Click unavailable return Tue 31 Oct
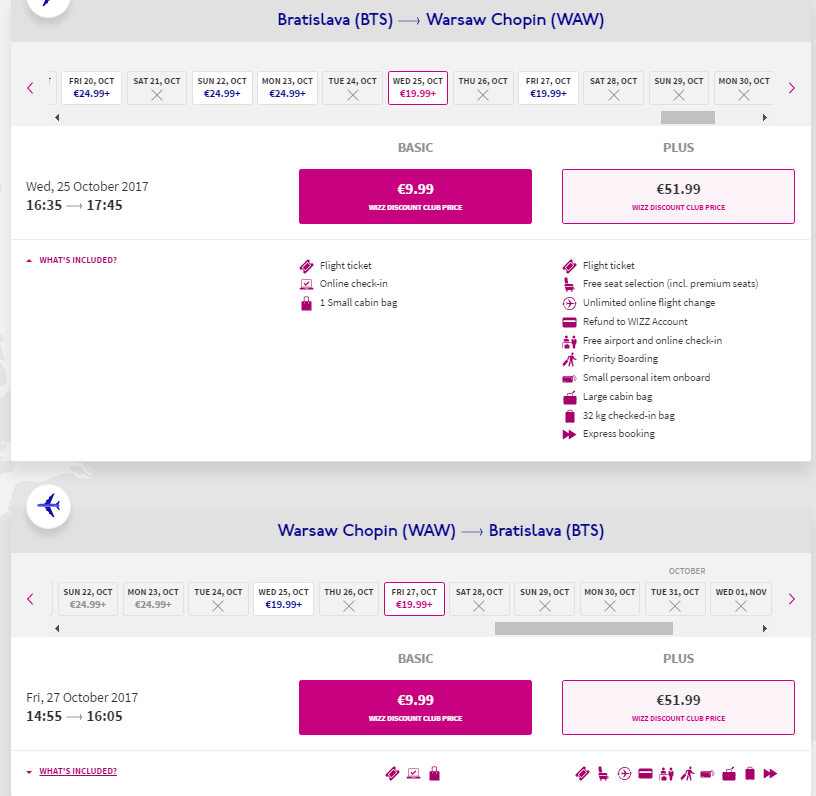 [675, 599]
